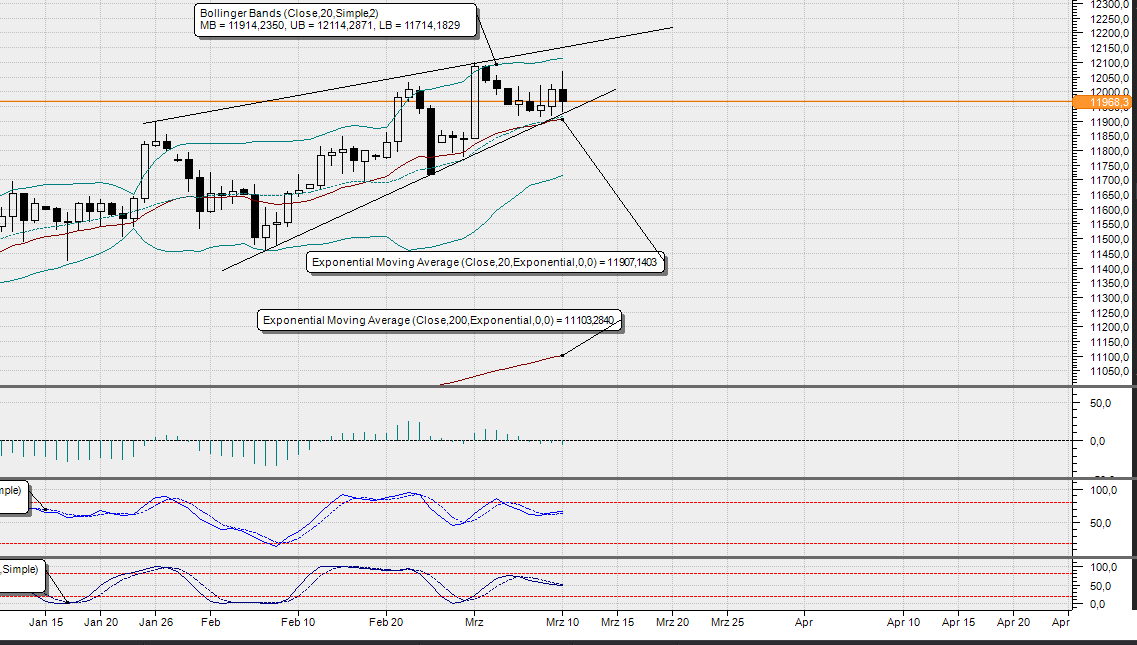Viewport: 1137px width, 645px height.
Task: Click the 0,0 label in the bottom oscillator panel
Action: [x=1097, y=604]
